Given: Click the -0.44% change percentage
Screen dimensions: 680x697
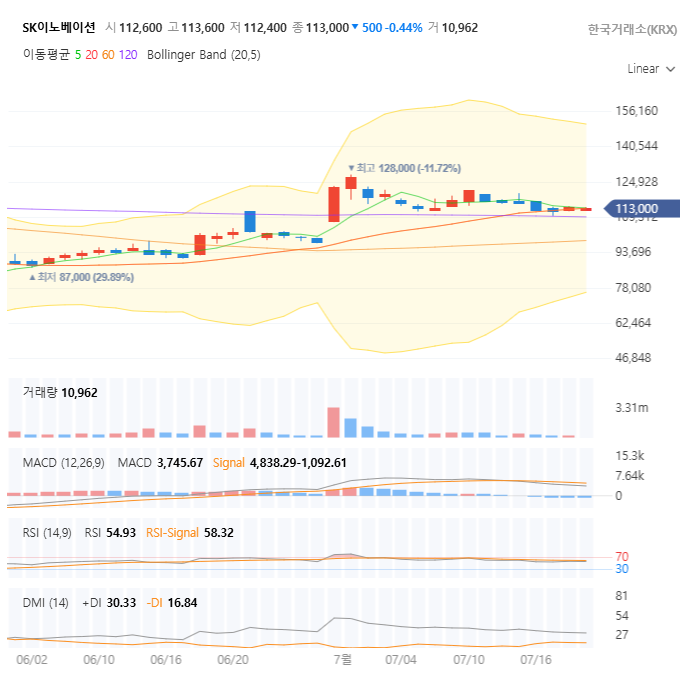Looking at the screenshot, I should [404, 28].
